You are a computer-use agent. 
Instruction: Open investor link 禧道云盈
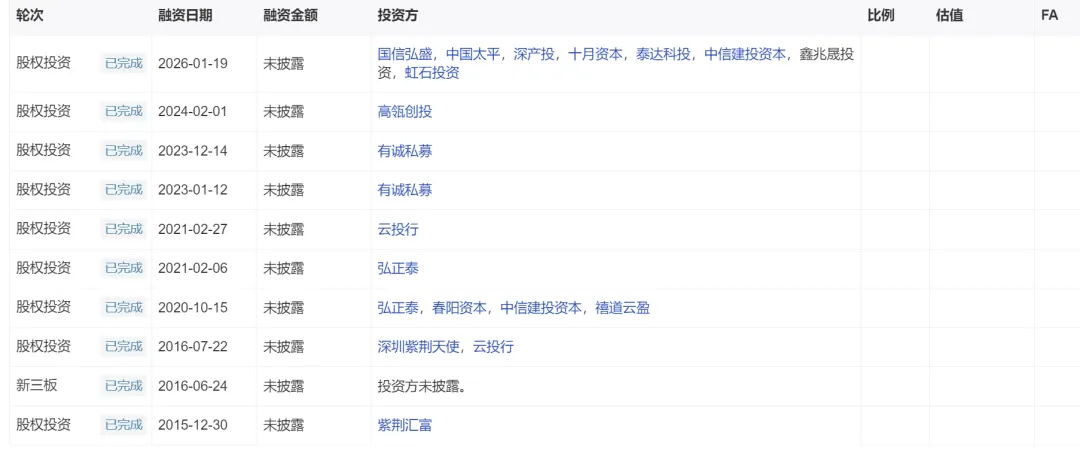pyautogui.click(x=623, y=308)
